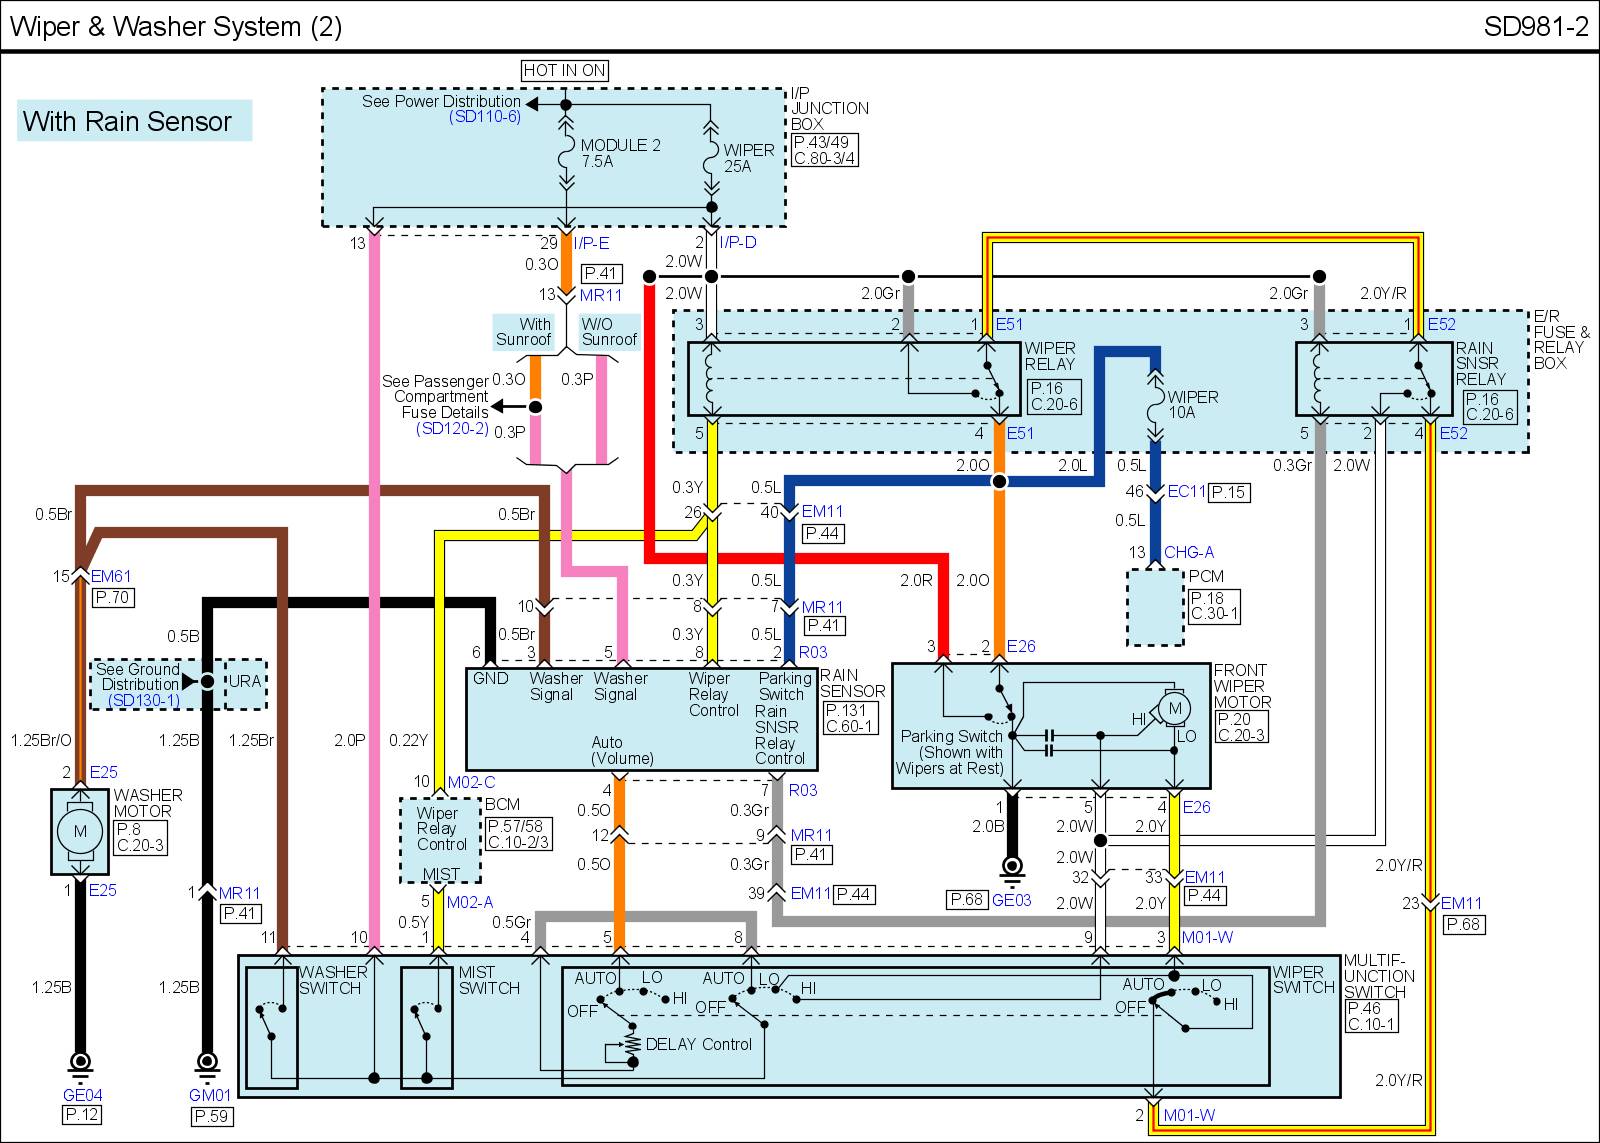
Task: Open the SD130-1 ground distribution link
Action: (x=144, y=700)
